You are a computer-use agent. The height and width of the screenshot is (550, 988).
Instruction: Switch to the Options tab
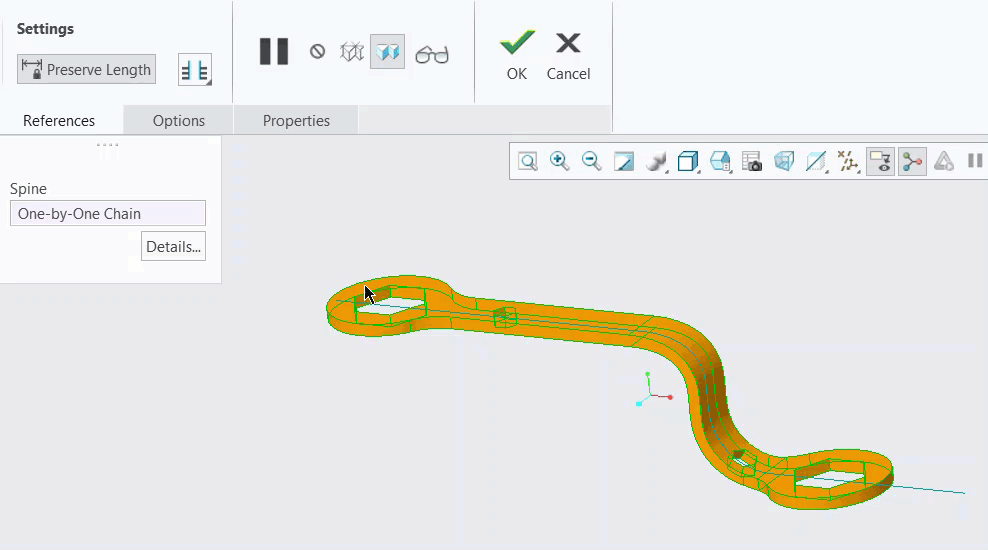(179, 121)
